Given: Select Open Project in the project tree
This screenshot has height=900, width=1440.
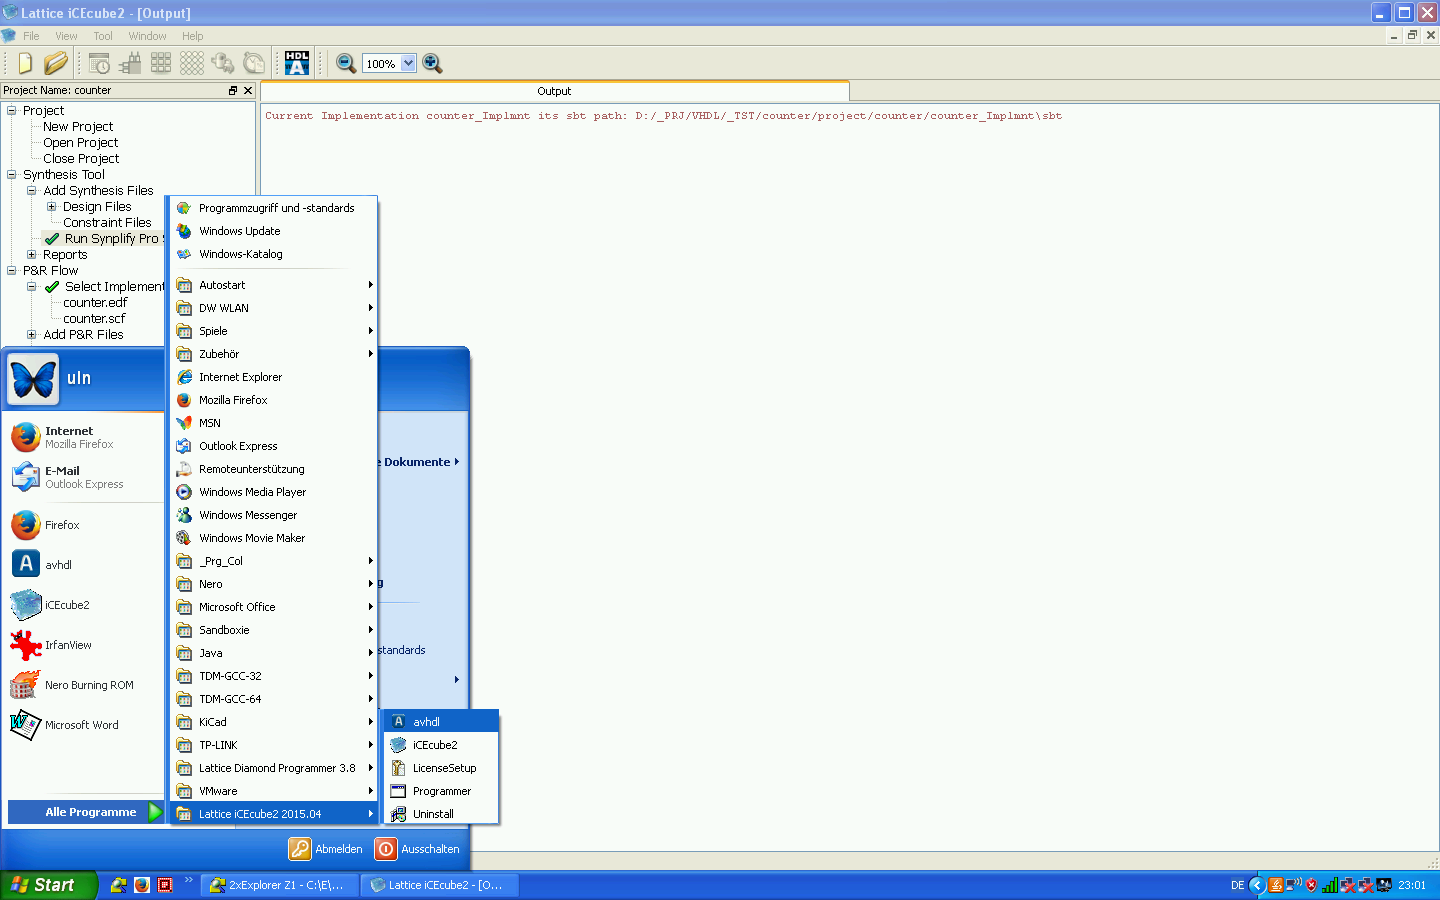Looking at the screenshot, I should (80, 142).
